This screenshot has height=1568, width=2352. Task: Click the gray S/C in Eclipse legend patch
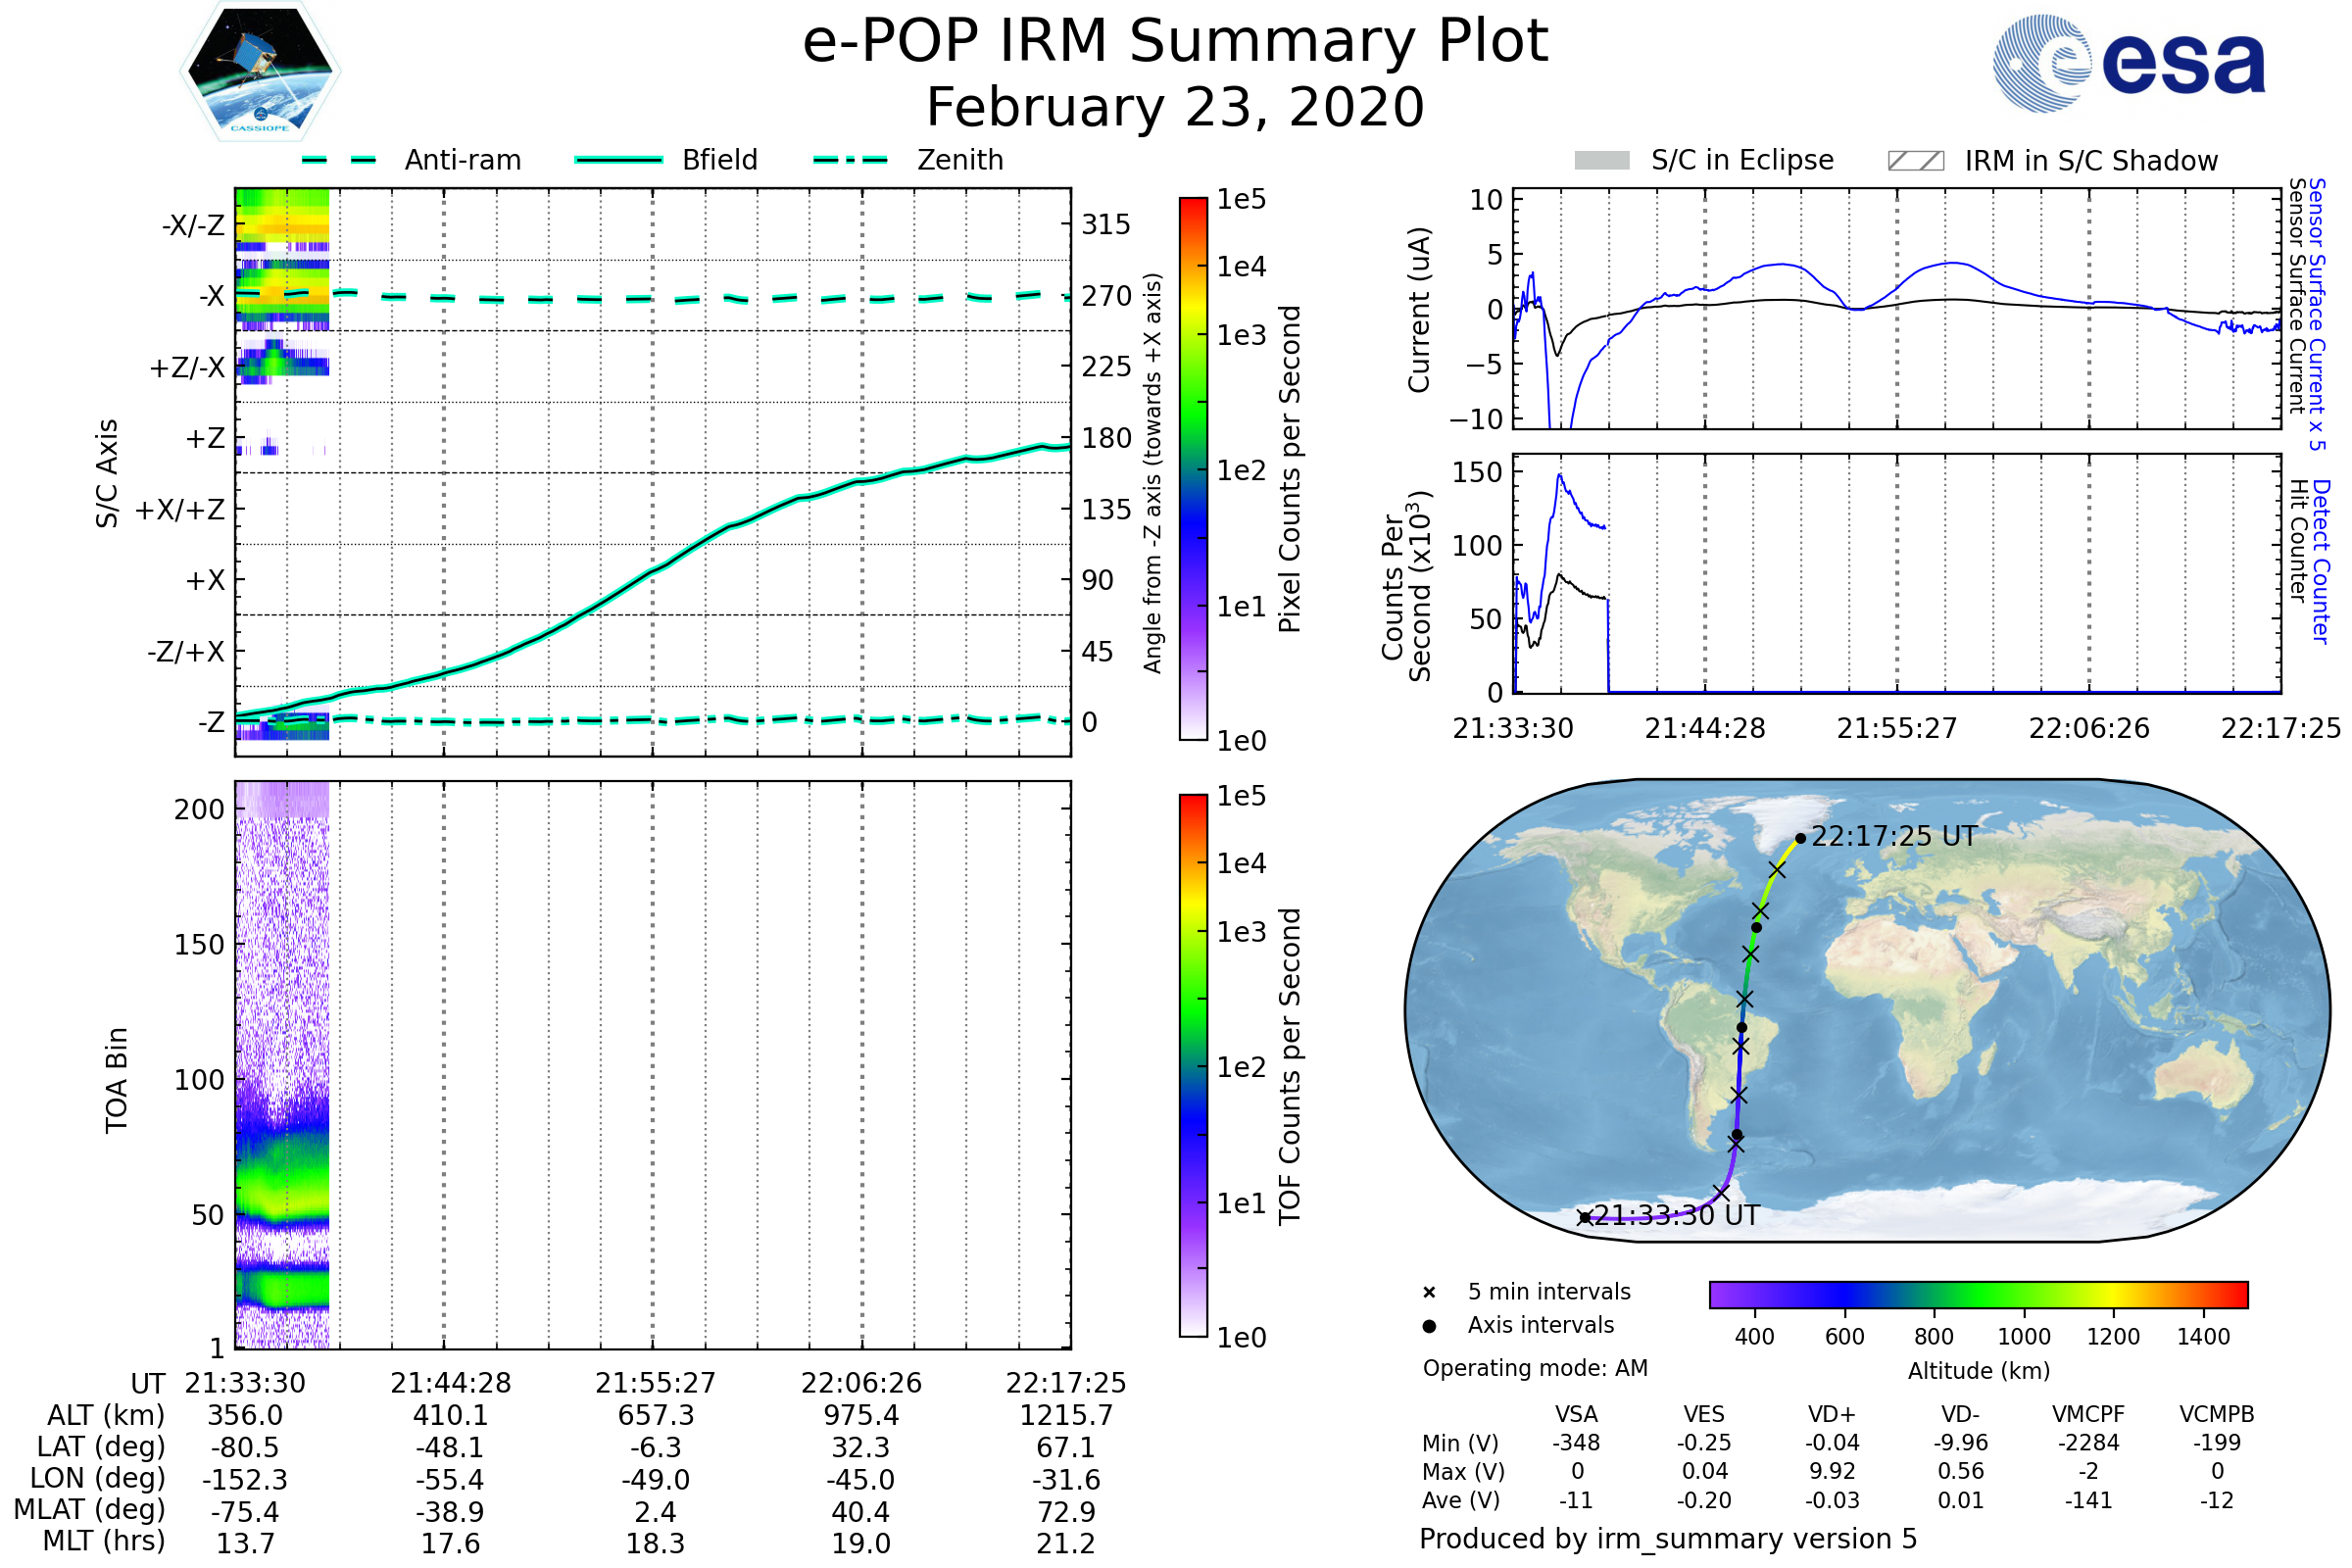(1601, 161)
